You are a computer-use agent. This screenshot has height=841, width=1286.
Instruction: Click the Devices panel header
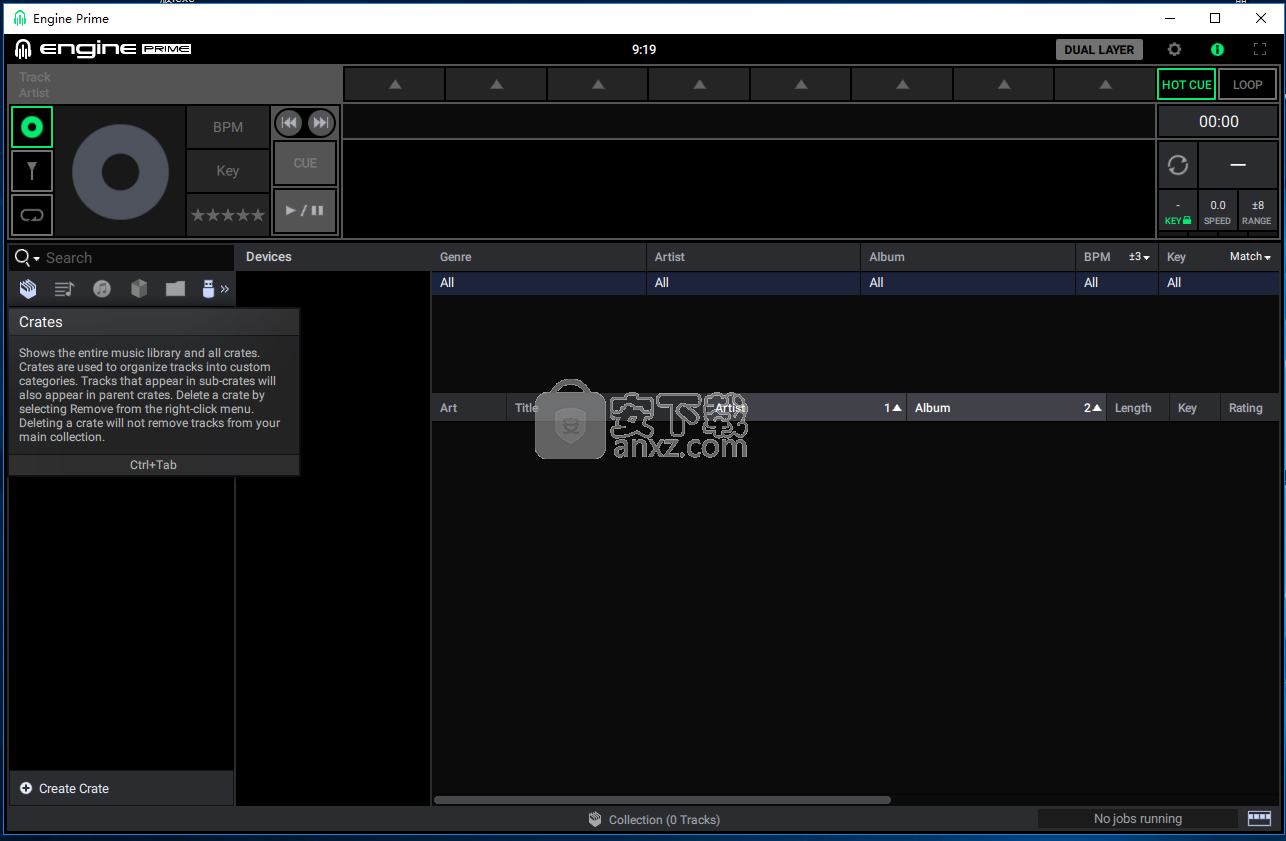click(x=333, y=257)
